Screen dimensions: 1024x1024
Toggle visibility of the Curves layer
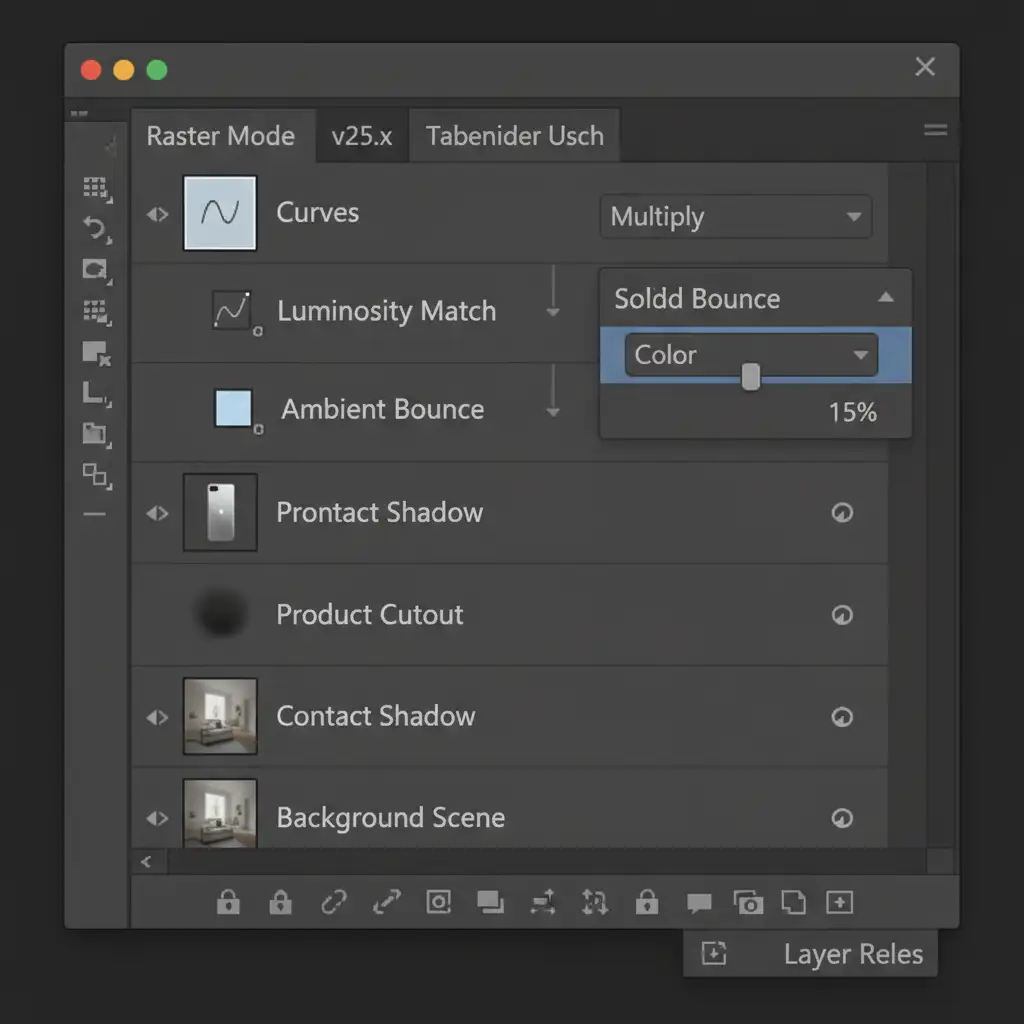[x=158, y=214]
